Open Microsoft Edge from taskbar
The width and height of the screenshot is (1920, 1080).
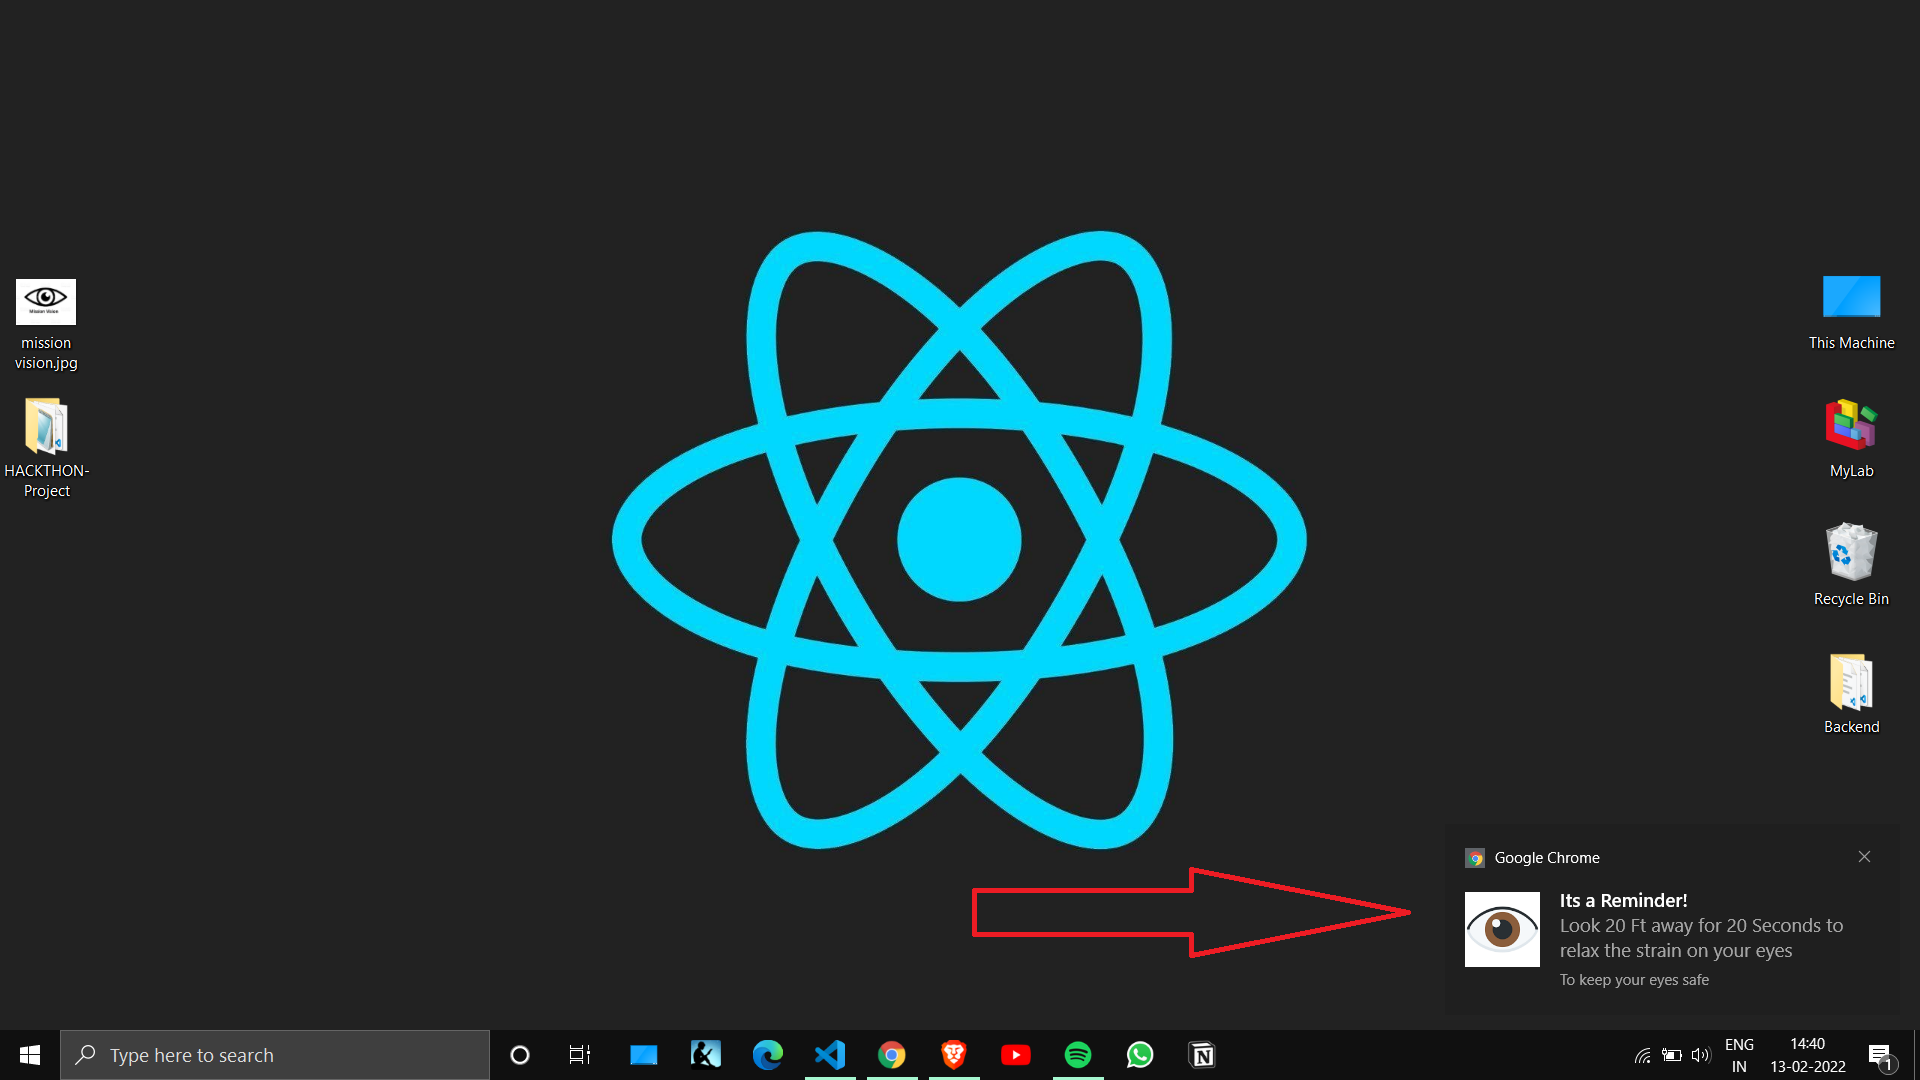click(768, 1055)
